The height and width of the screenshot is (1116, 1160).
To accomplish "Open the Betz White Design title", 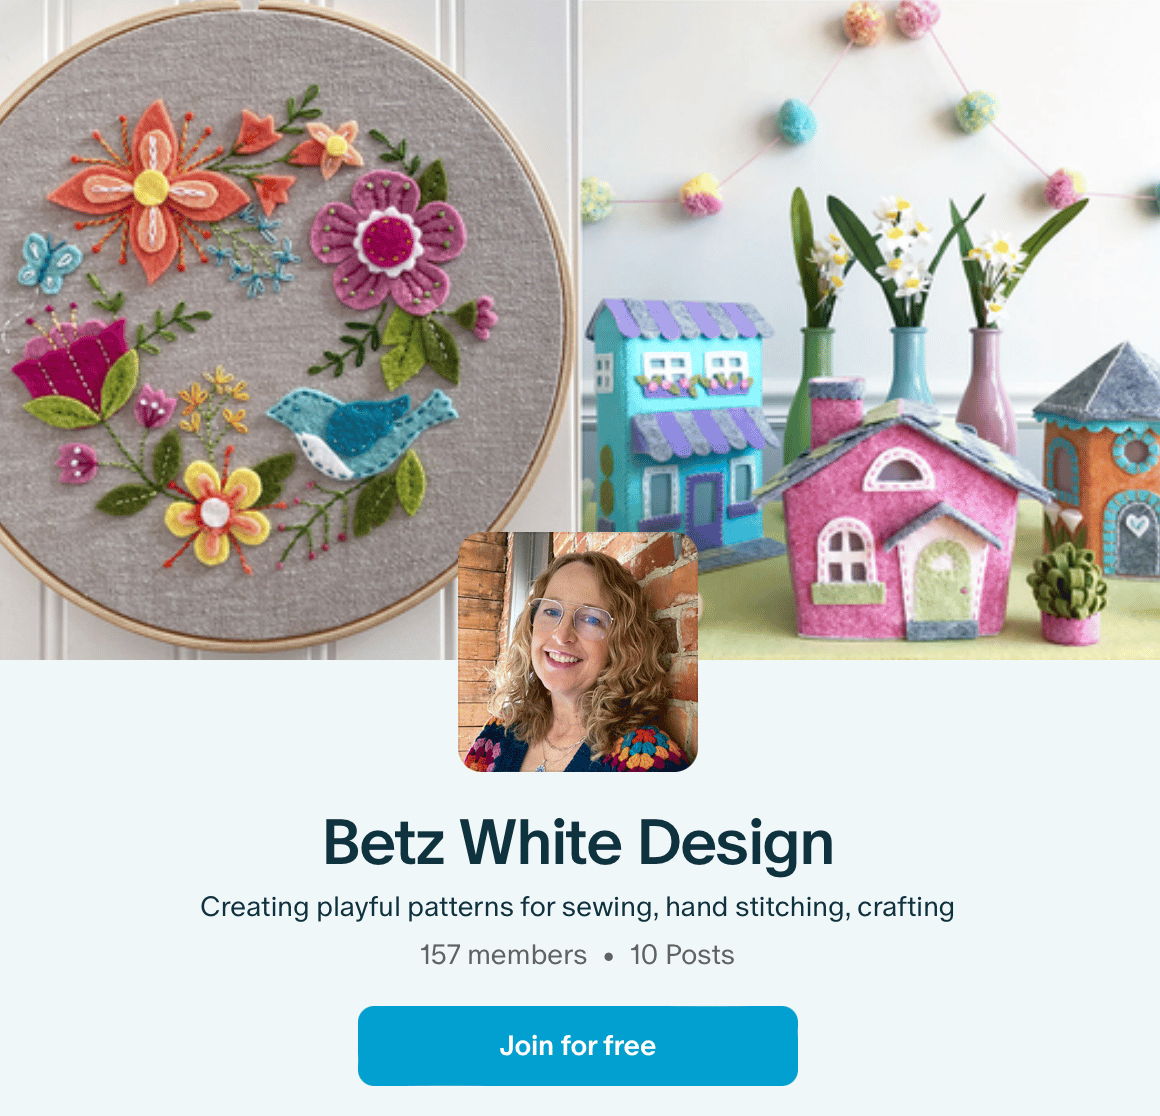I will pos(579,842).
